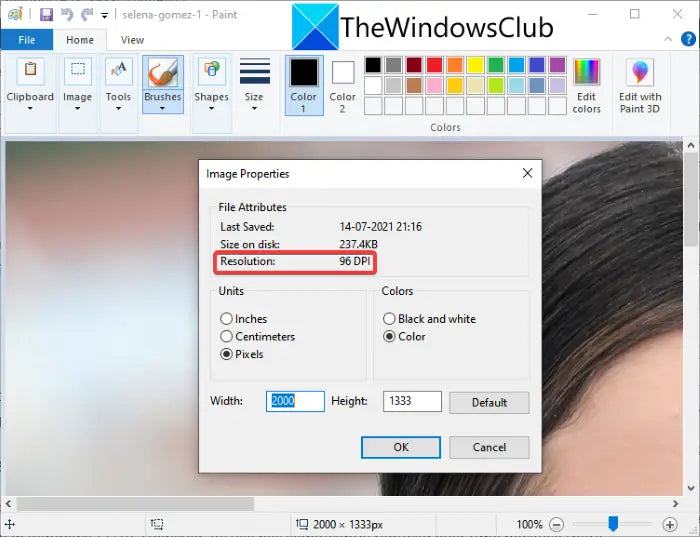Open the Shapes gallery
This screenshot has width=700, height=537.
(211, 80)
